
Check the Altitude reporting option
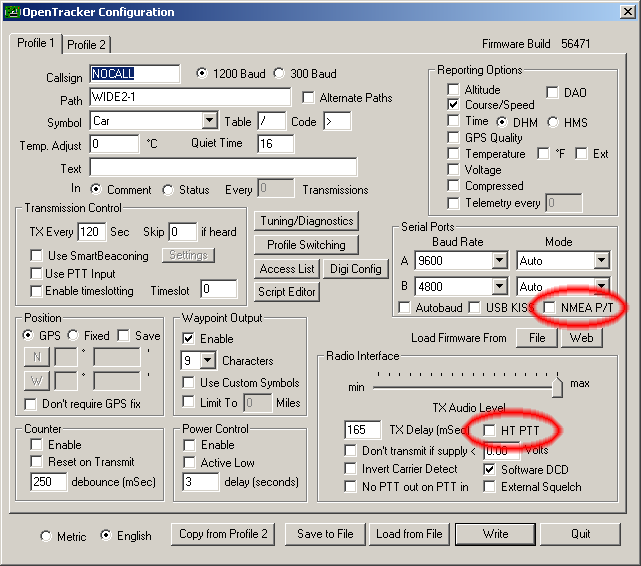pos(453,89)
